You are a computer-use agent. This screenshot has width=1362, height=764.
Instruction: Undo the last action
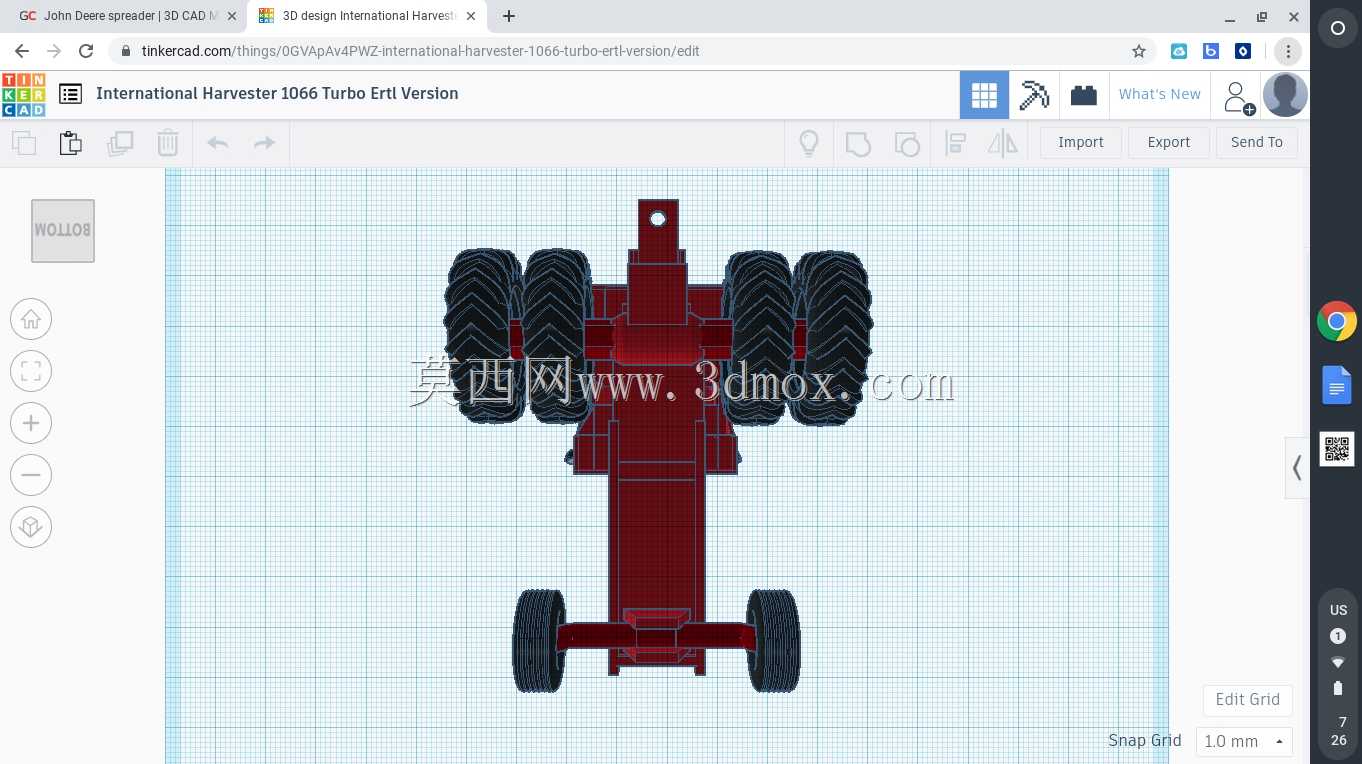point(217,143)
